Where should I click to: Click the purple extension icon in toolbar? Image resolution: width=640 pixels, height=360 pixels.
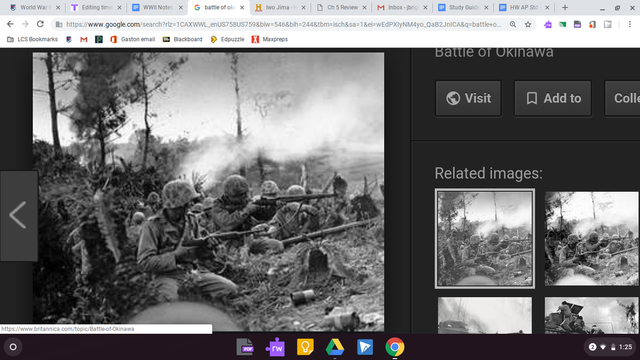point(548,24)
